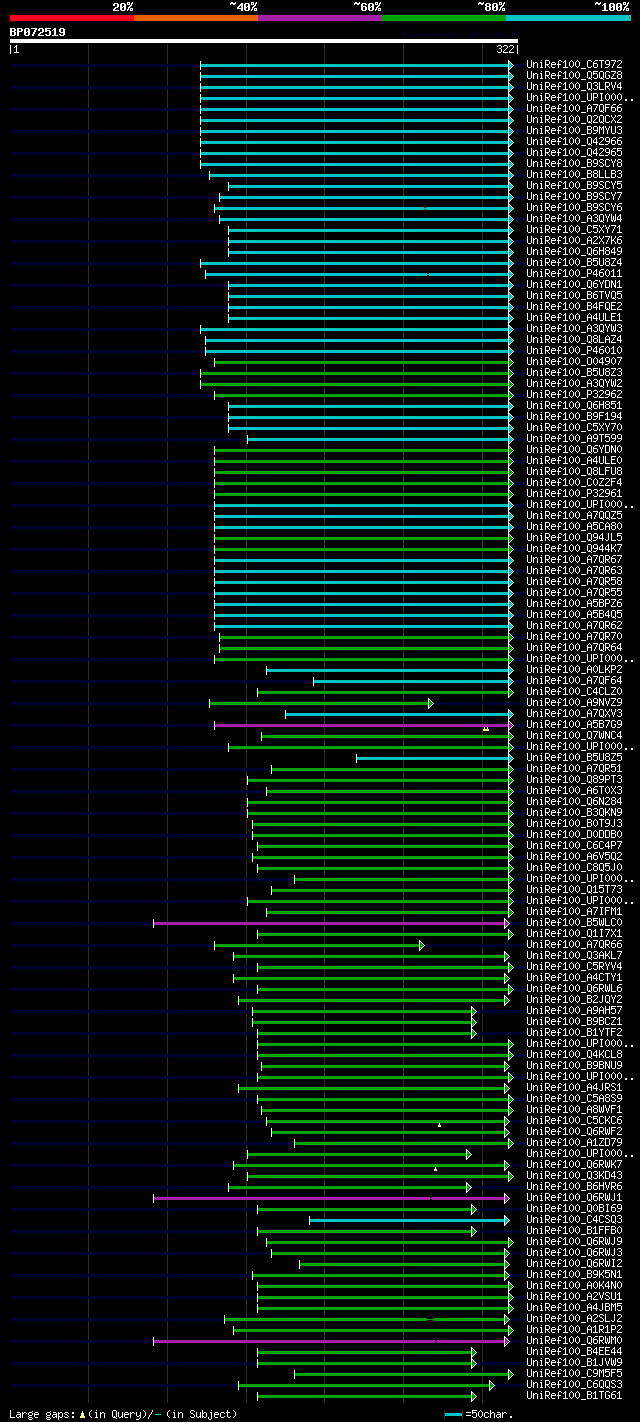Image resolution: width=640 pixels, height=1422 pixels.
Task: Select the UniRef100_Q7WNC4 label
Action: (x=574, y=735)
